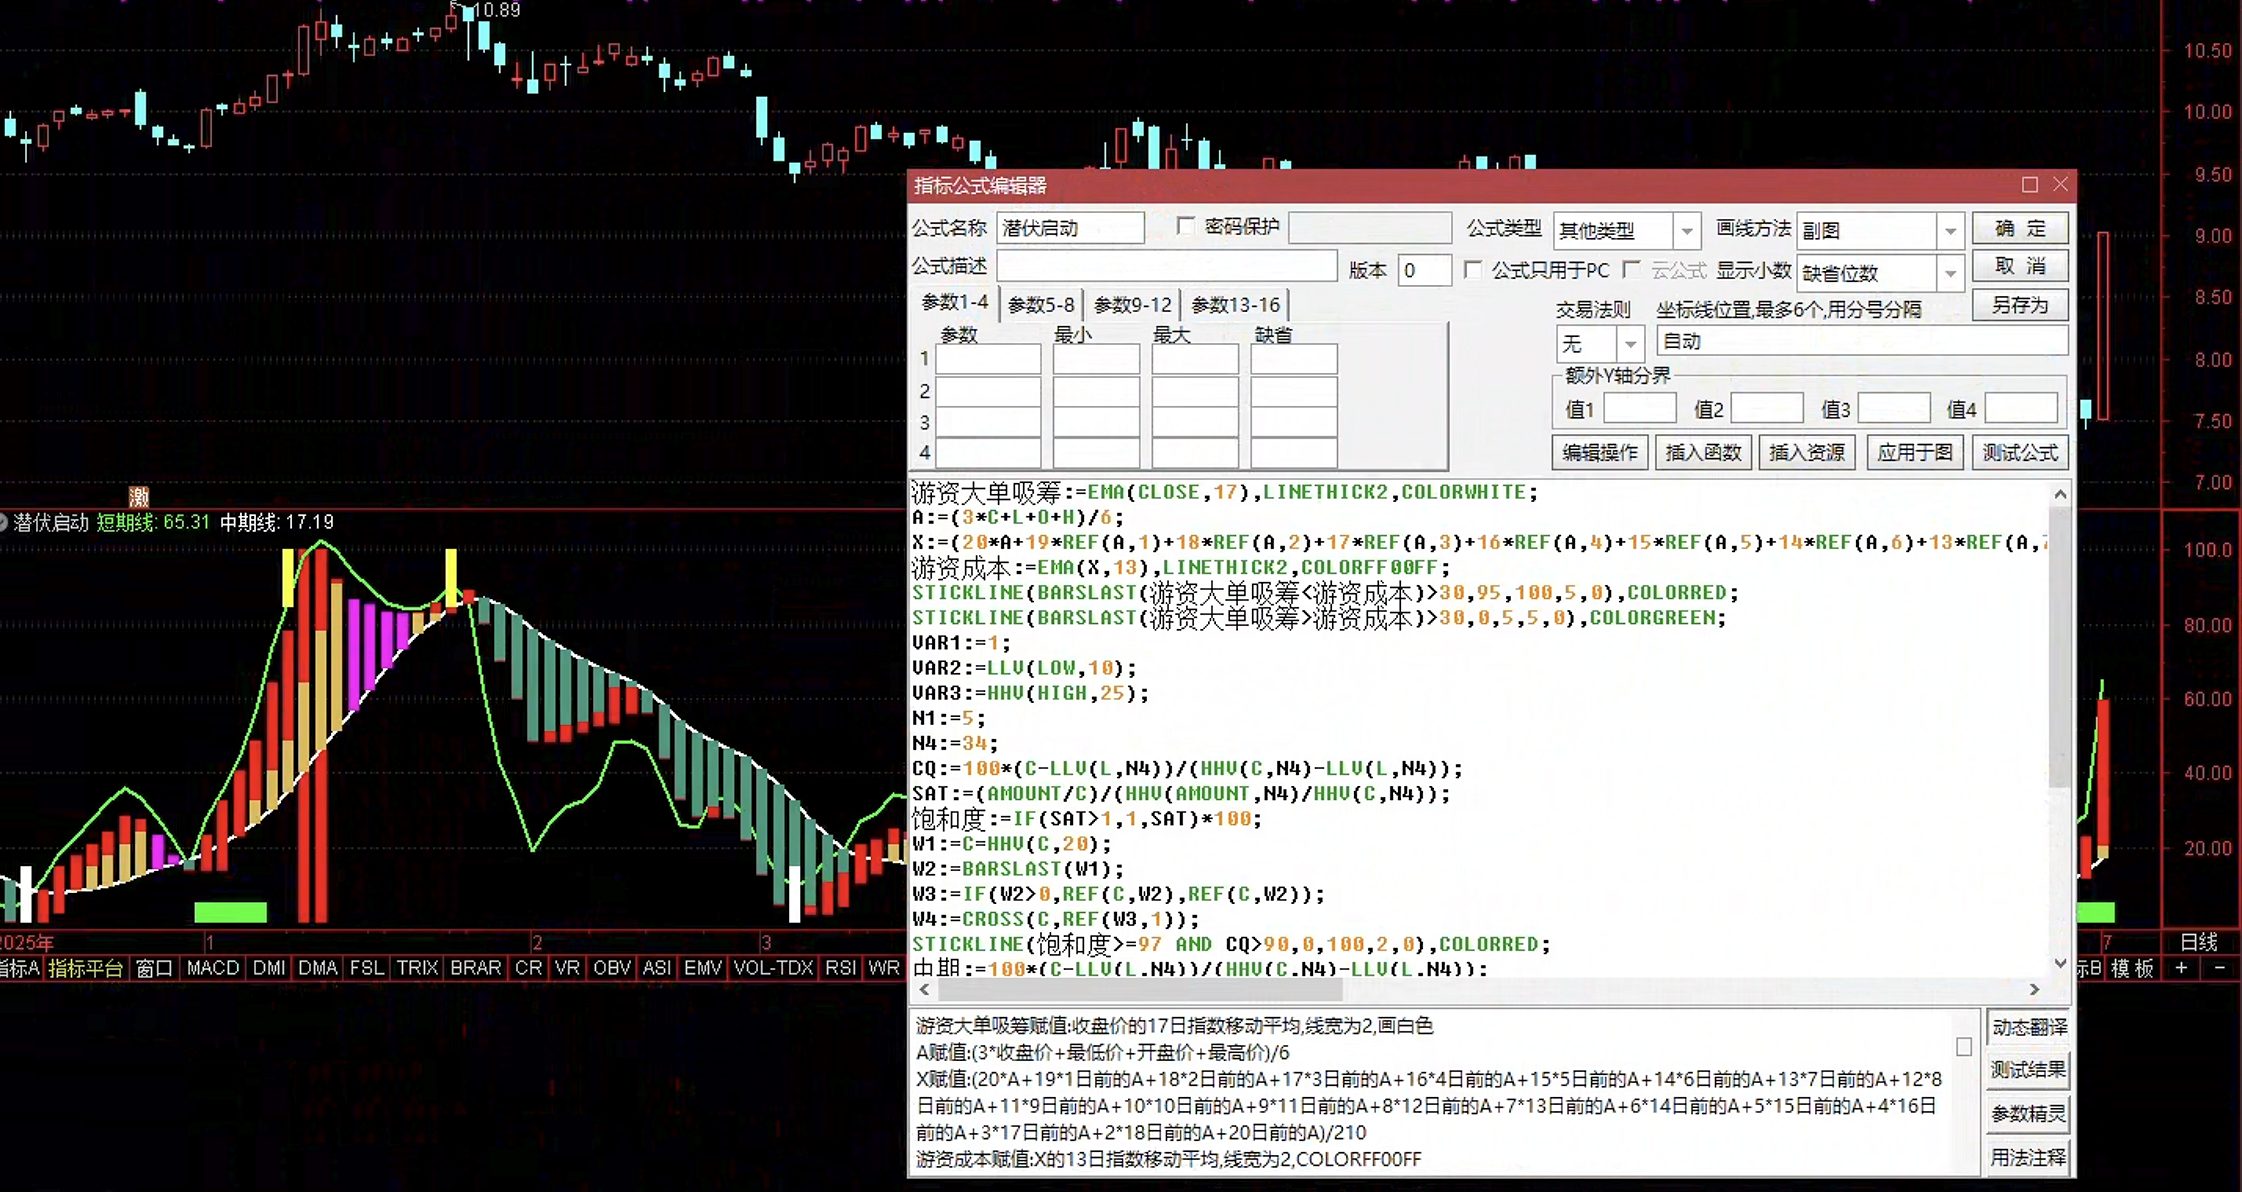Click the 模板 label on indicator bar

[x=2132, y=968]
